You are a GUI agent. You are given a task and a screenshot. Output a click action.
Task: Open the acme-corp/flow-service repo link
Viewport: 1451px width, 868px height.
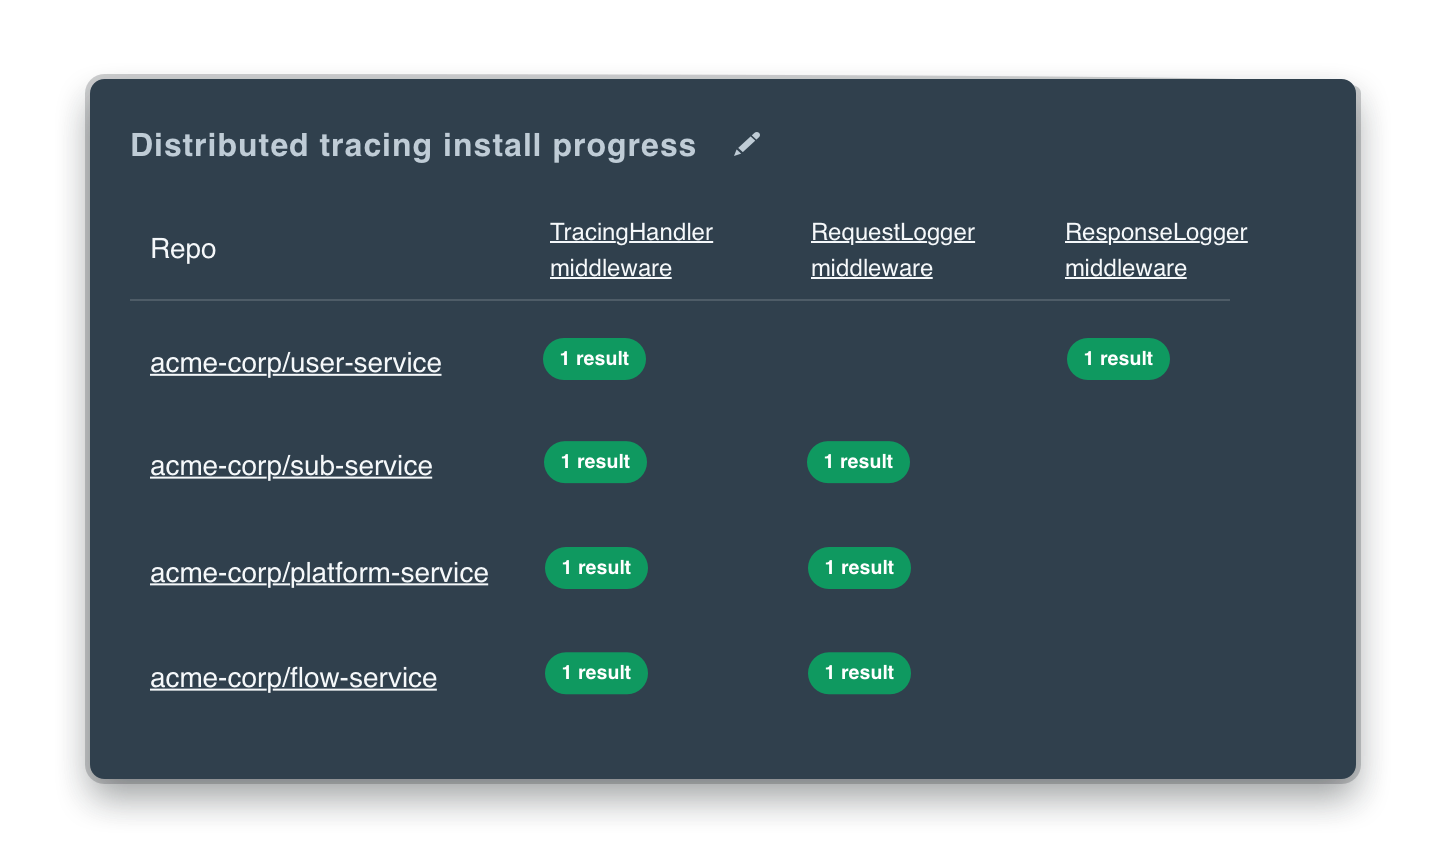[293, 677]
